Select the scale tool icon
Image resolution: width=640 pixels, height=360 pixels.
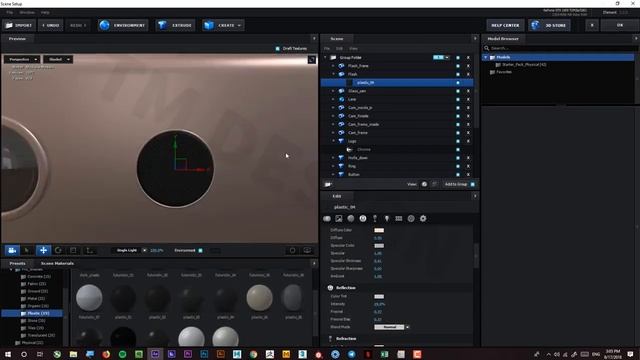click(73, 250)
